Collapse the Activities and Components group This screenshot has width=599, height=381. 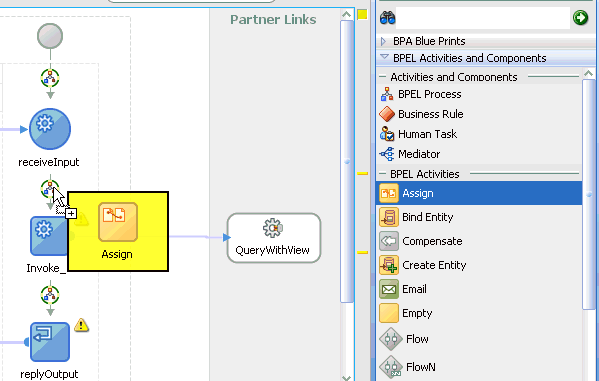coord(383,77)
